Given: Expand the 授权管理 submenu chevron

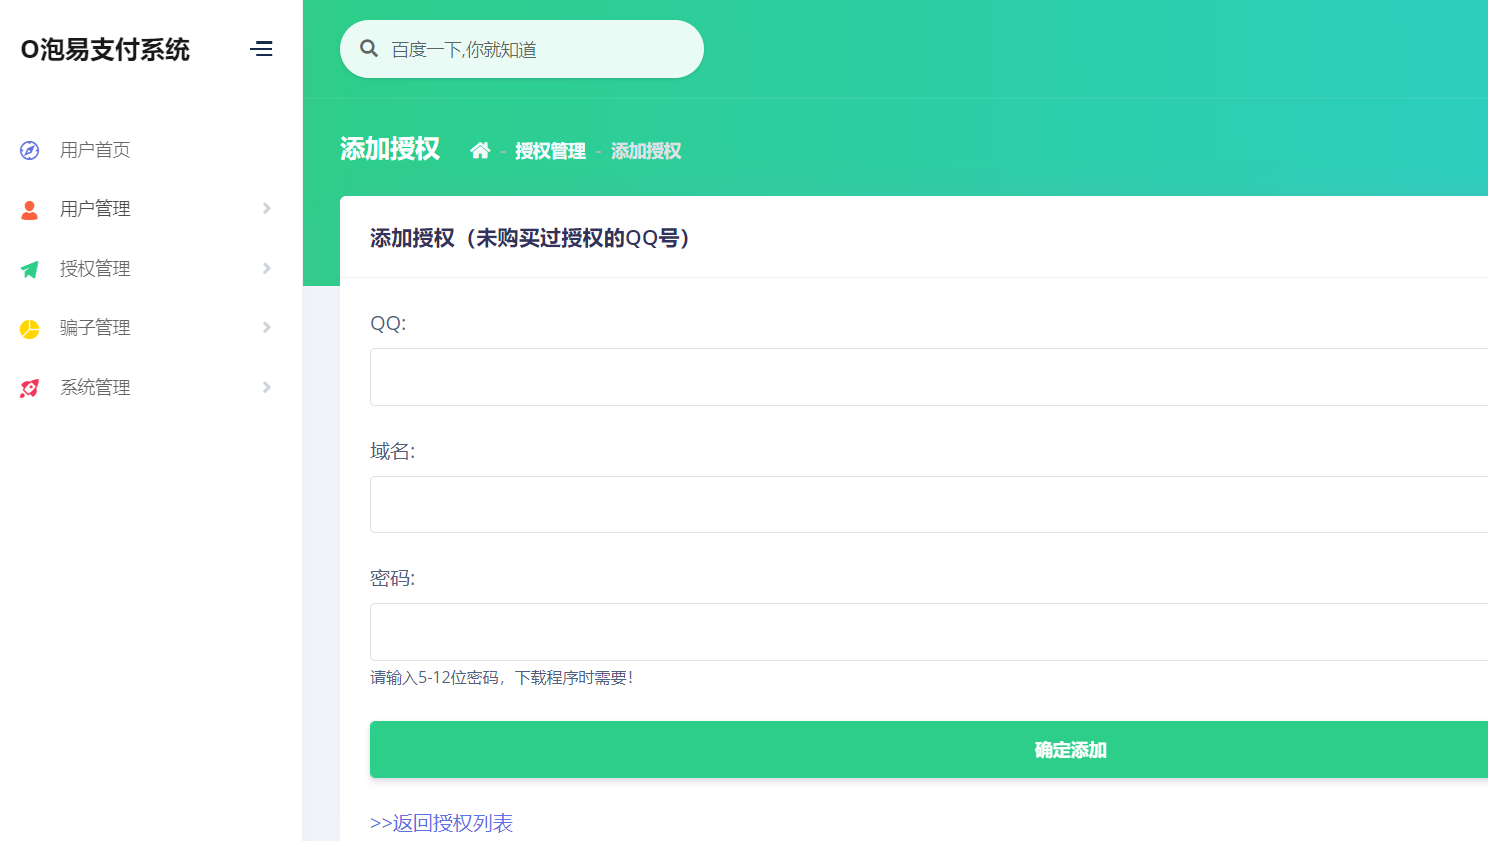Looking at the screenshot, I should [x=265, y=268].
